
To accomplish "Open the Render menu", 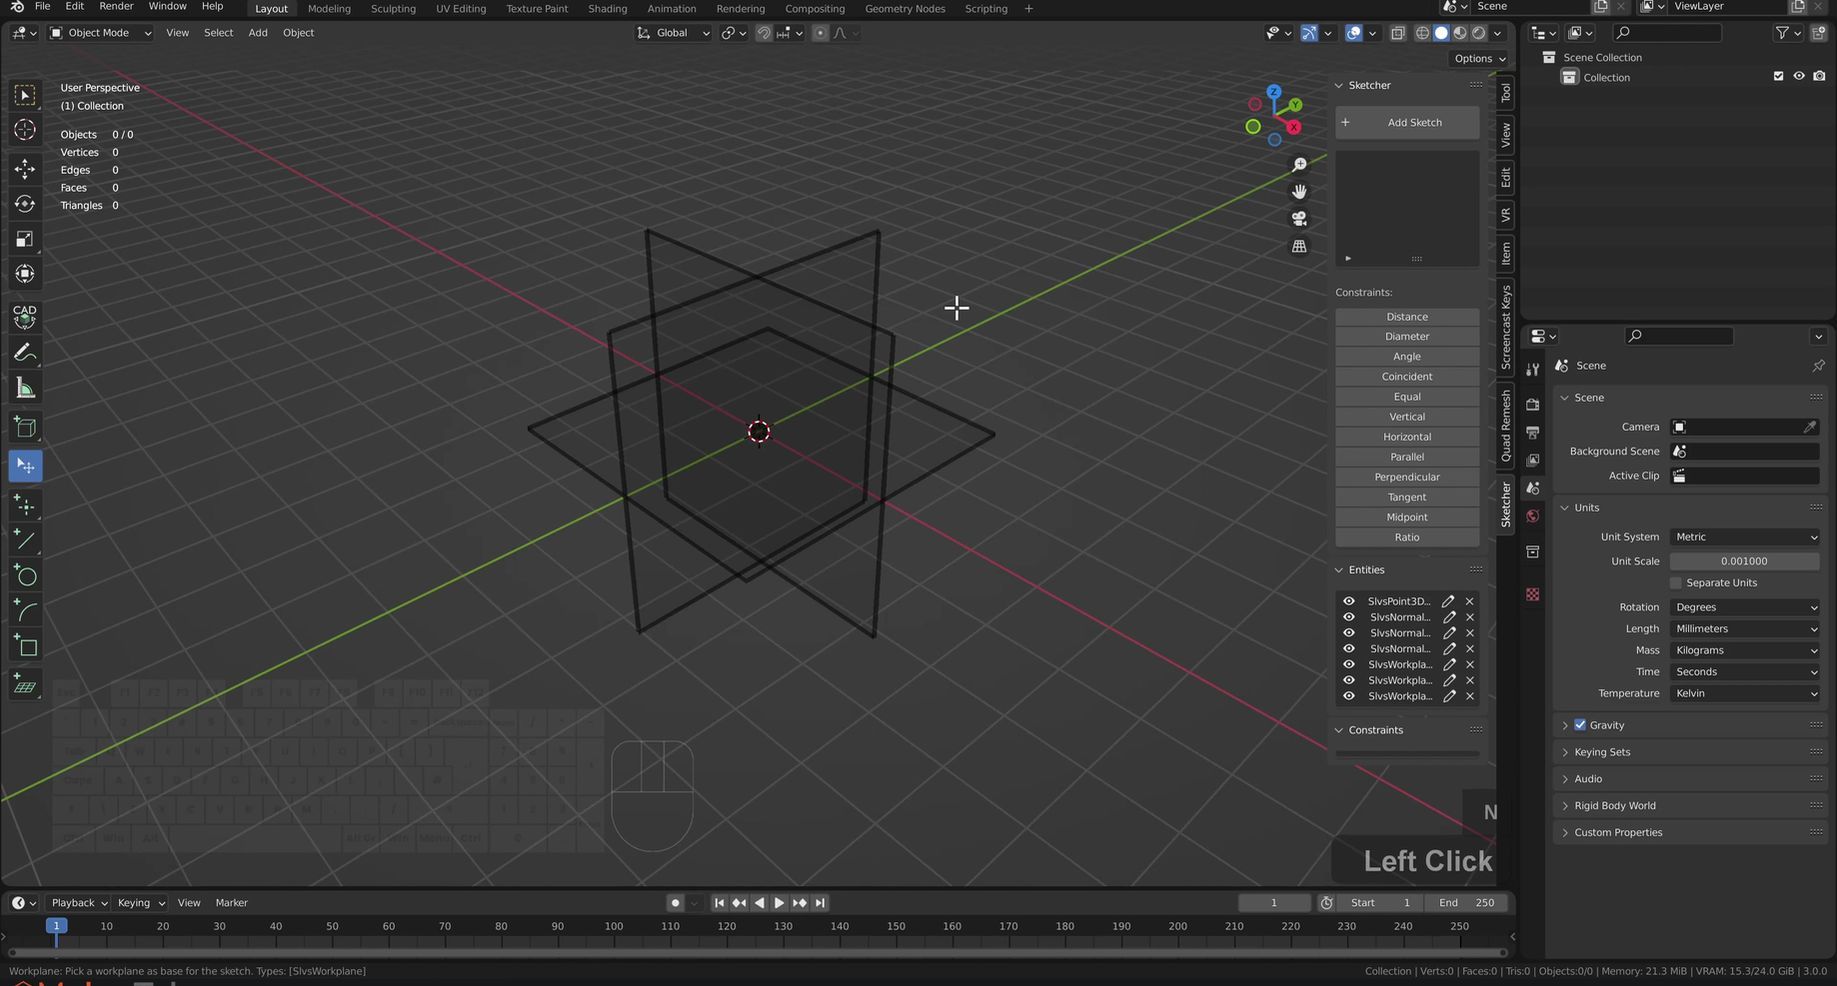I will point(116,8).
